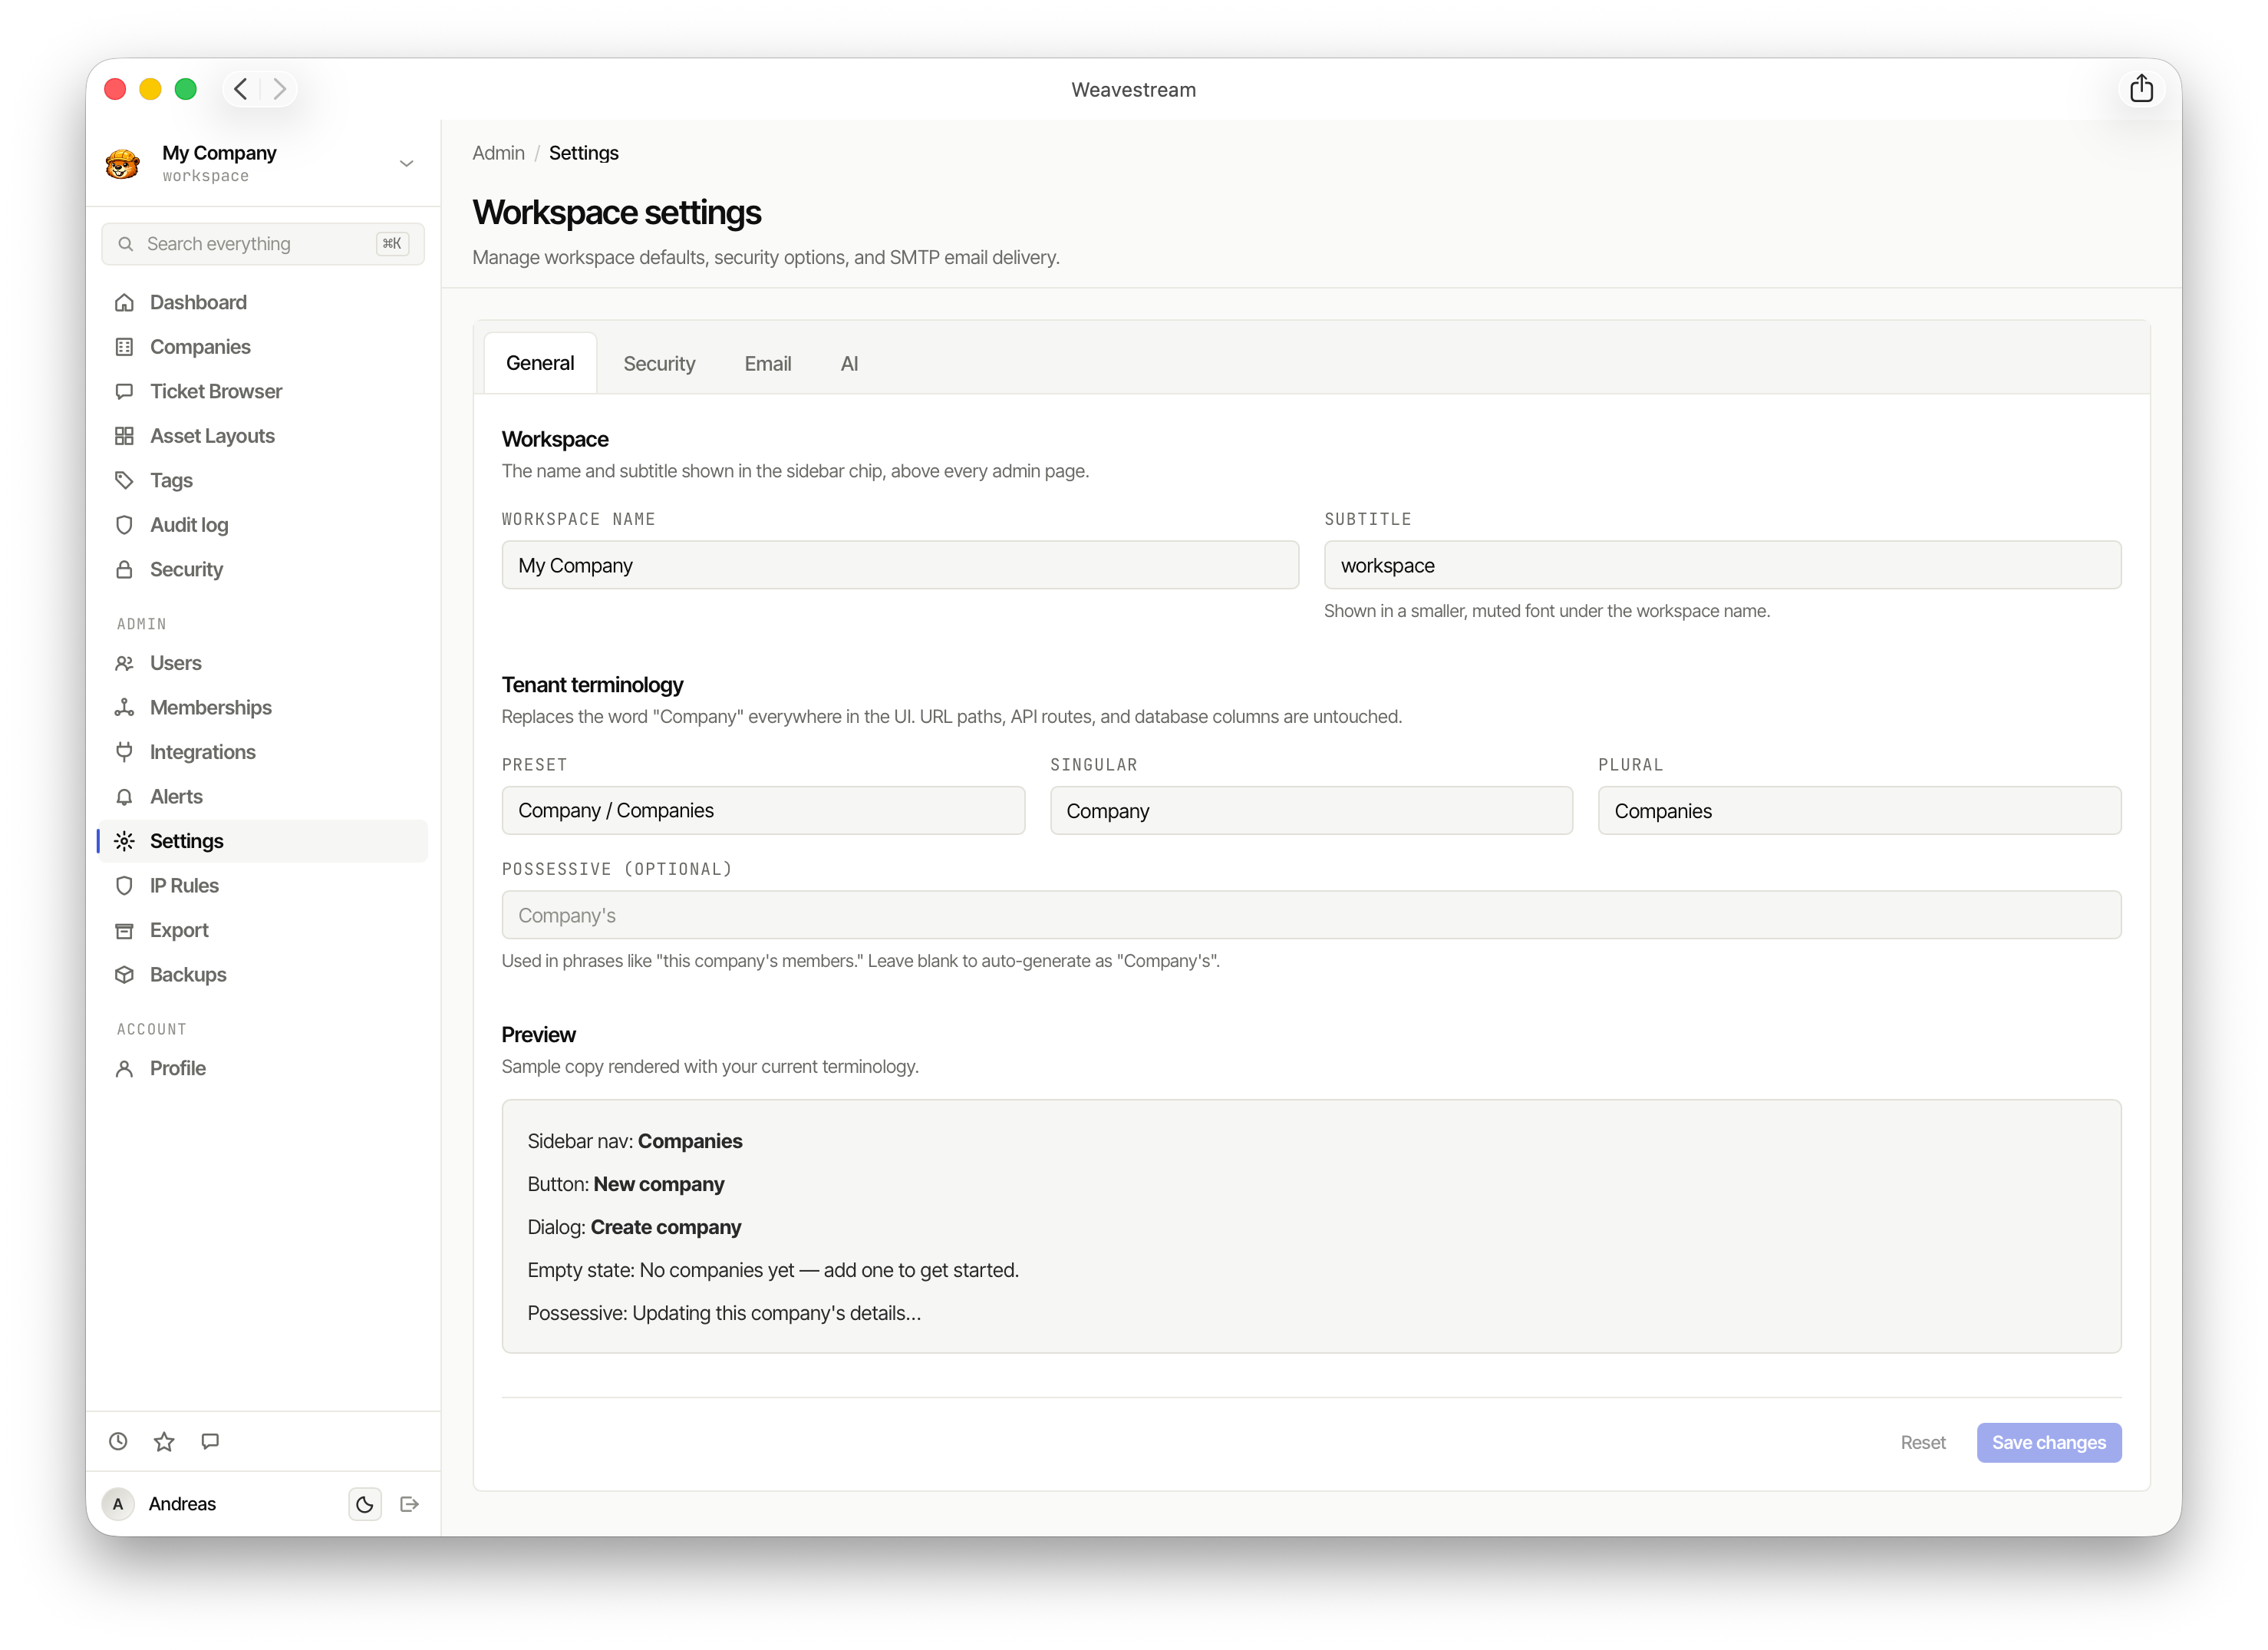Switch to the Security tab
The width and height of the screenshot is (2268, 1650).
click(x=659, y=364)
